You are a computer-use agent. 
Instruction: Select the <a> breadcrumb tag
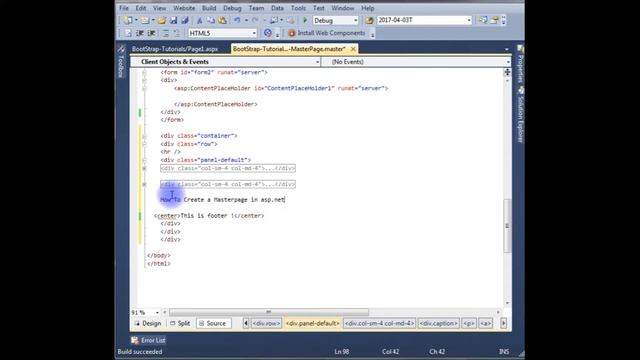485,323
